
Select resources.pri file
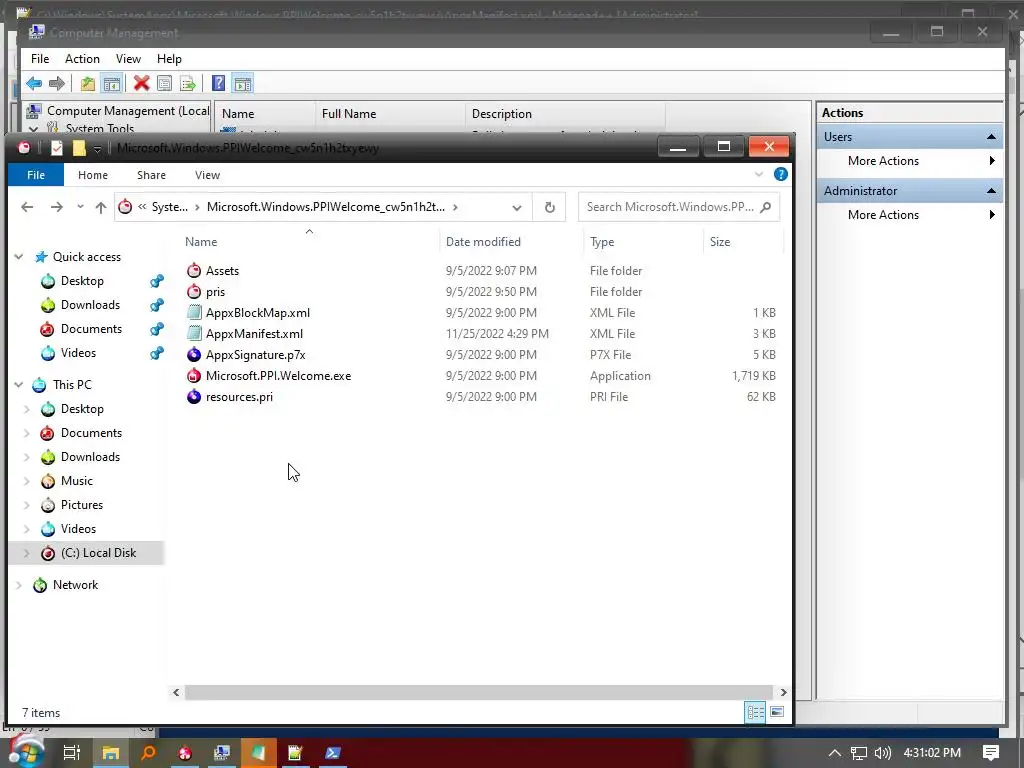pos(239,396)
